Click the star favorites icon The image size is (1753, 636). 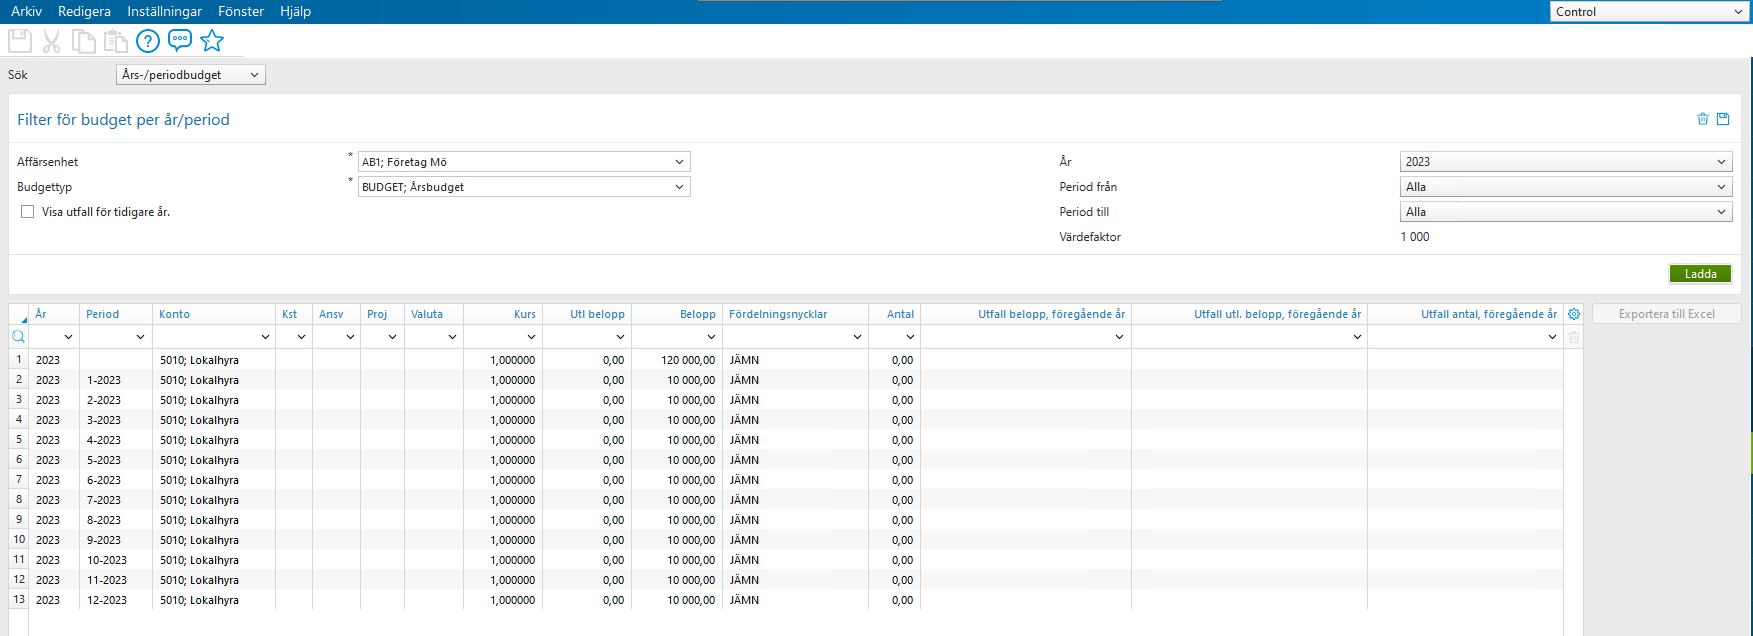coord(212,41)
